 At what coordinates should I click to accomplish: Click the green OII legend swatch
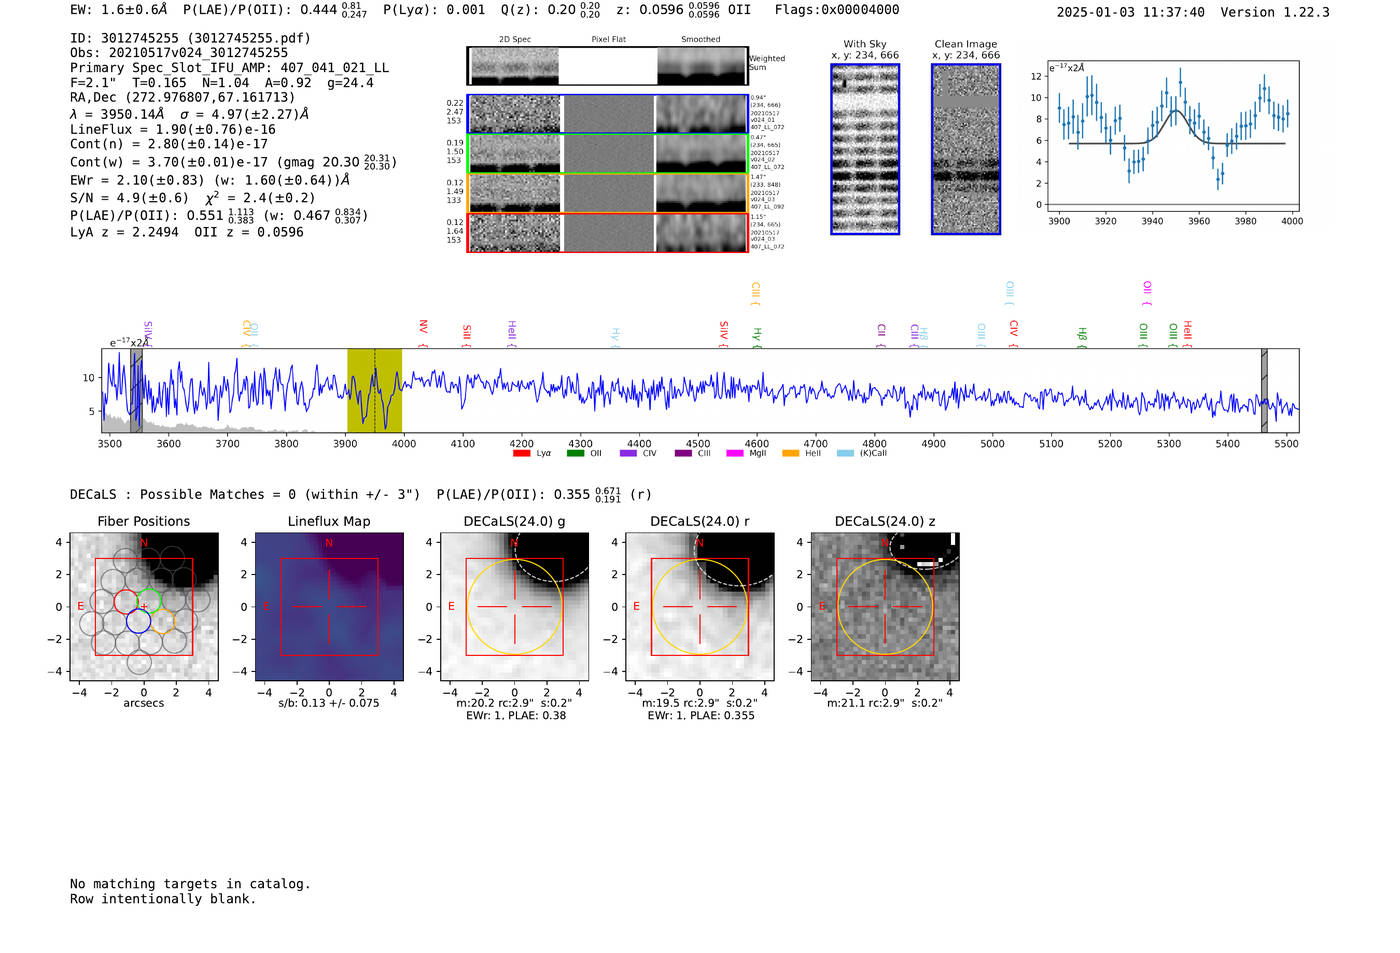pos(575,453)
